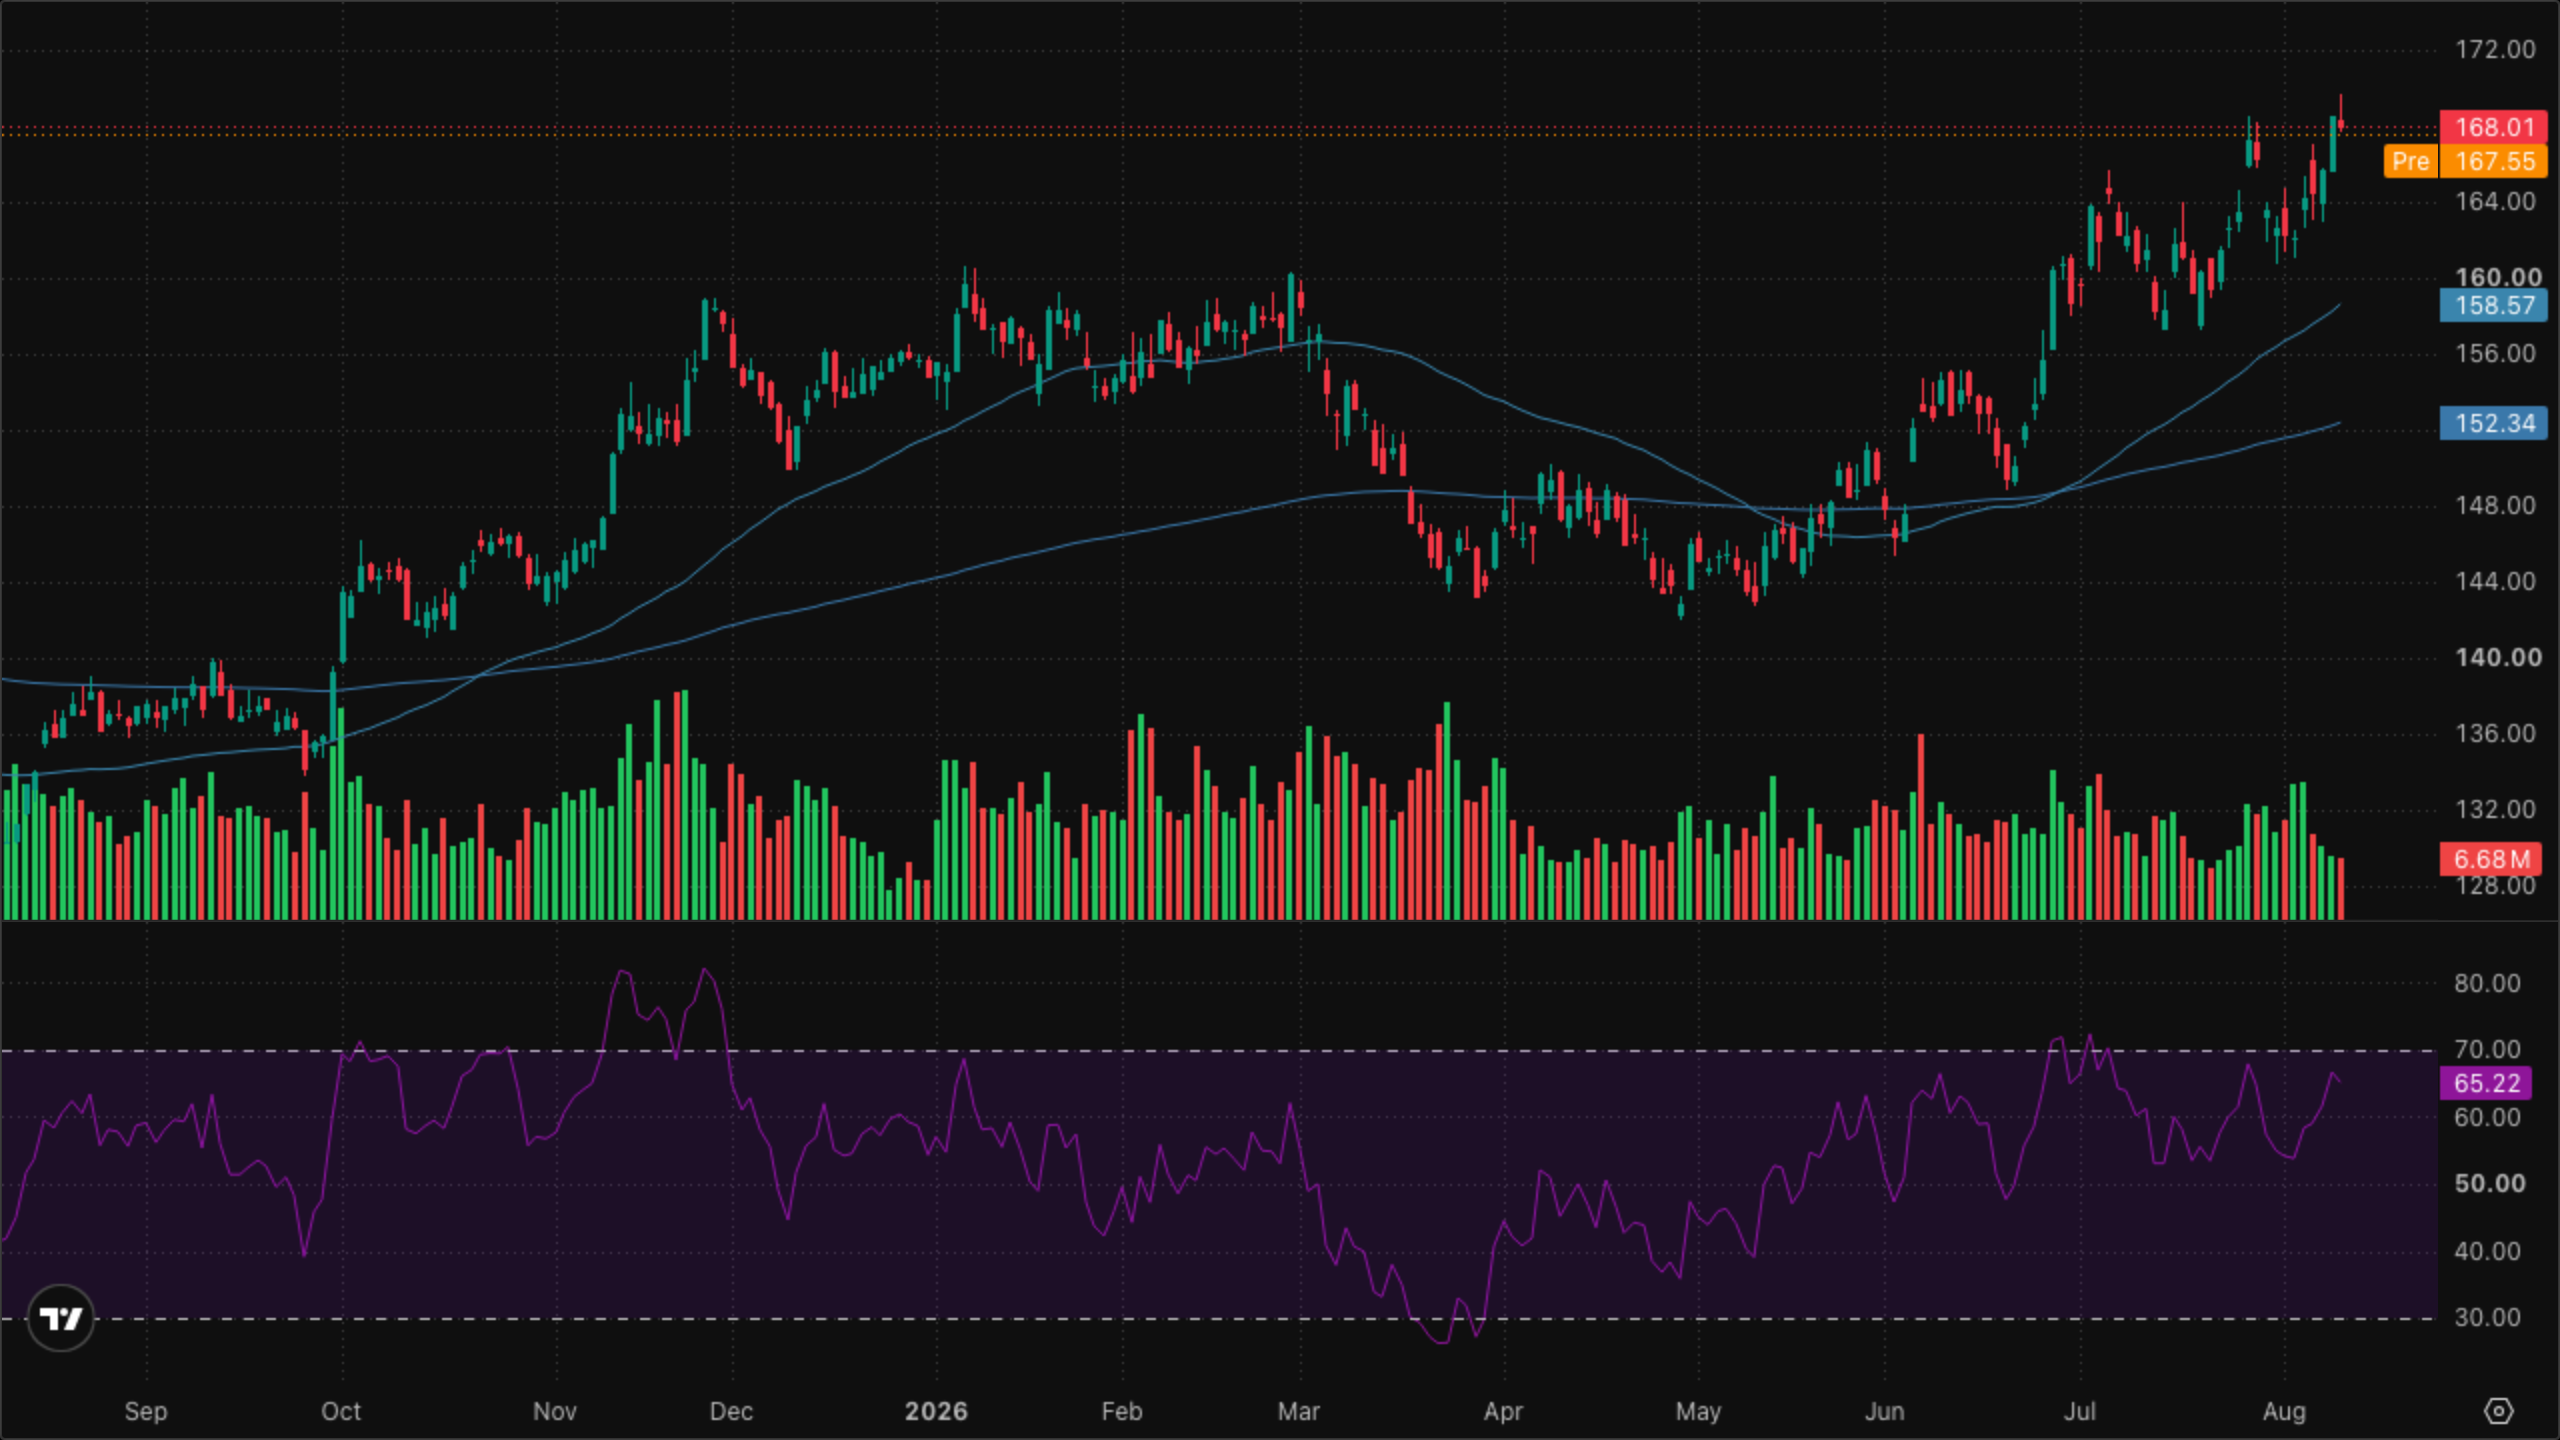Viewport: 2560px width, 1440px height.
Task: Select the 70.00 RSI overbought level tick
Action: (2486, 1050)
